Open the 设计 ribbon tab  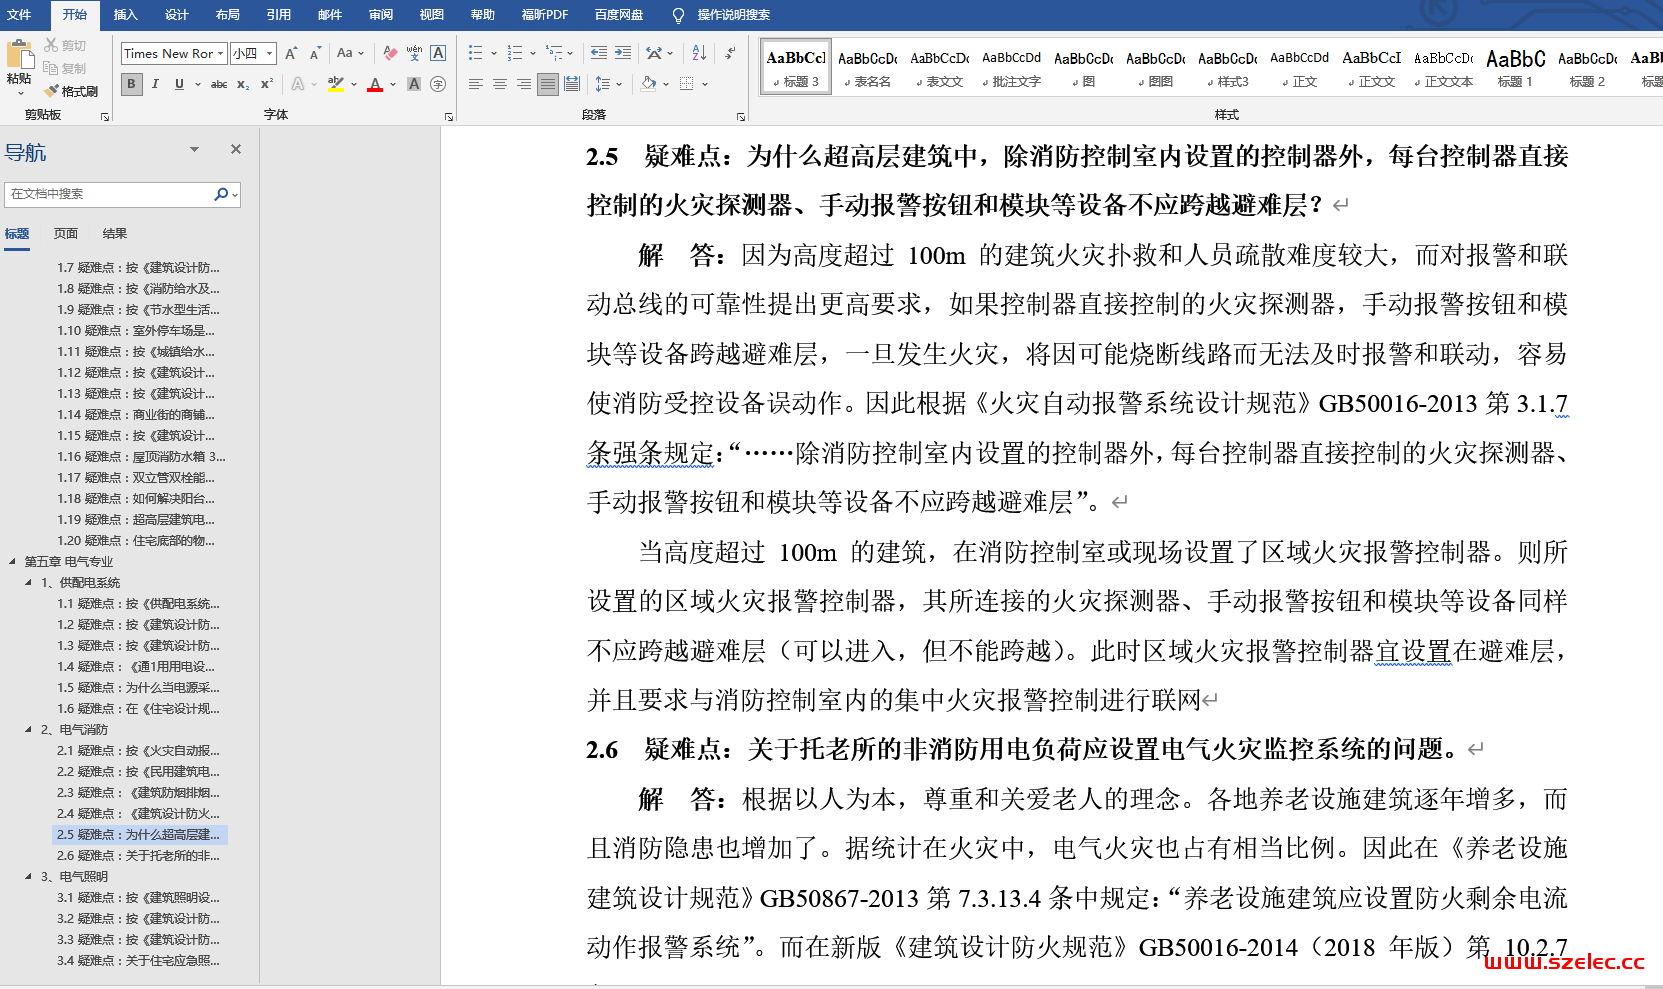[176, 14]
